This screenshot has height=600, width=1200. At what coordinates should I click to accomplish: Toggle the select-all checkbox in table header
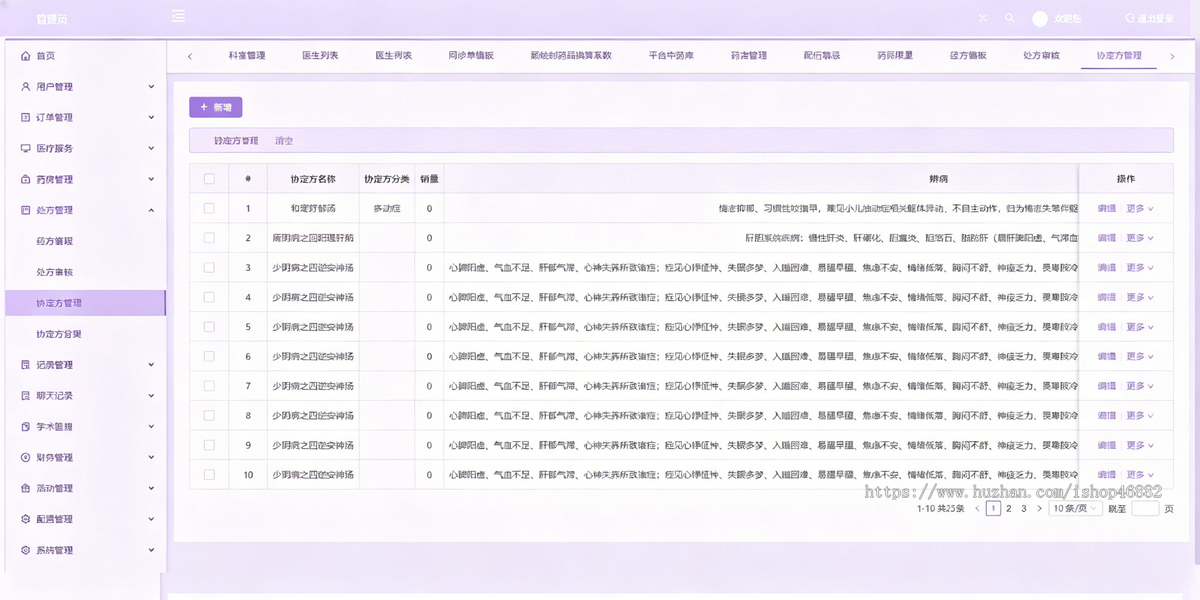pyautogui.click(x=209, y=179)
